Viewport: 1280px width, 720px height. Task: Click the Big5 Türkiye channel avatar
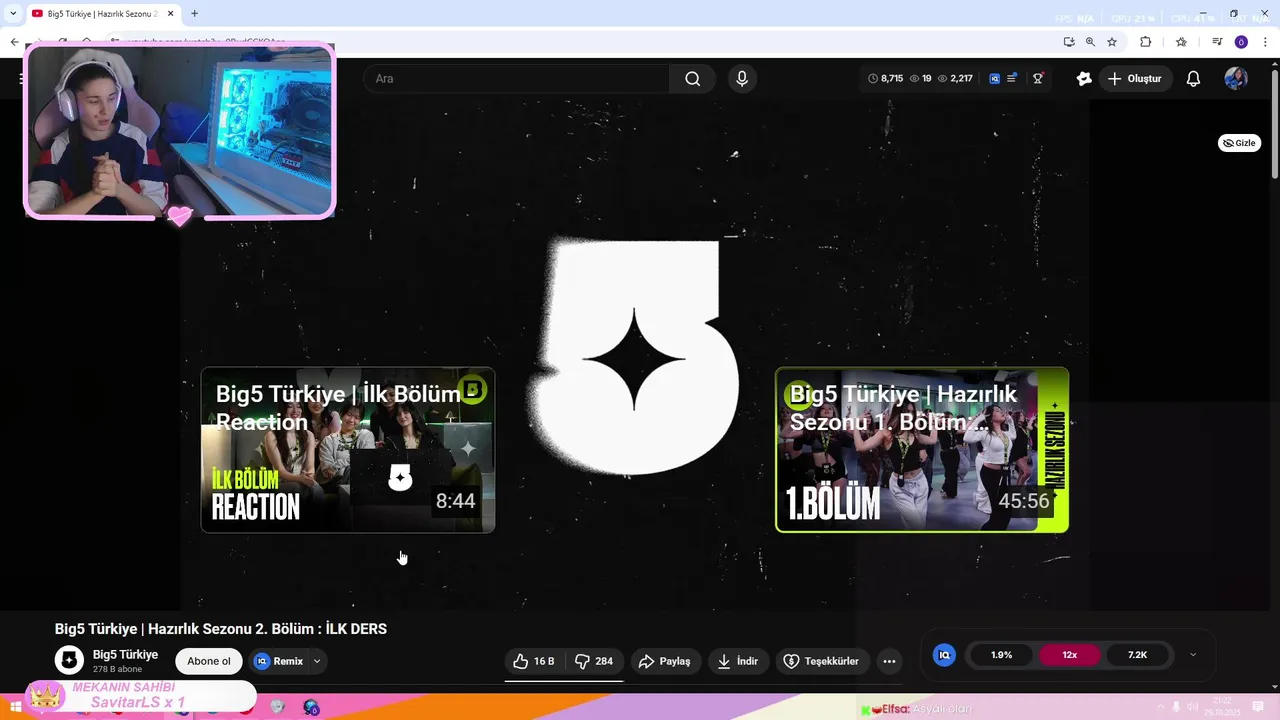coord(69,660)
